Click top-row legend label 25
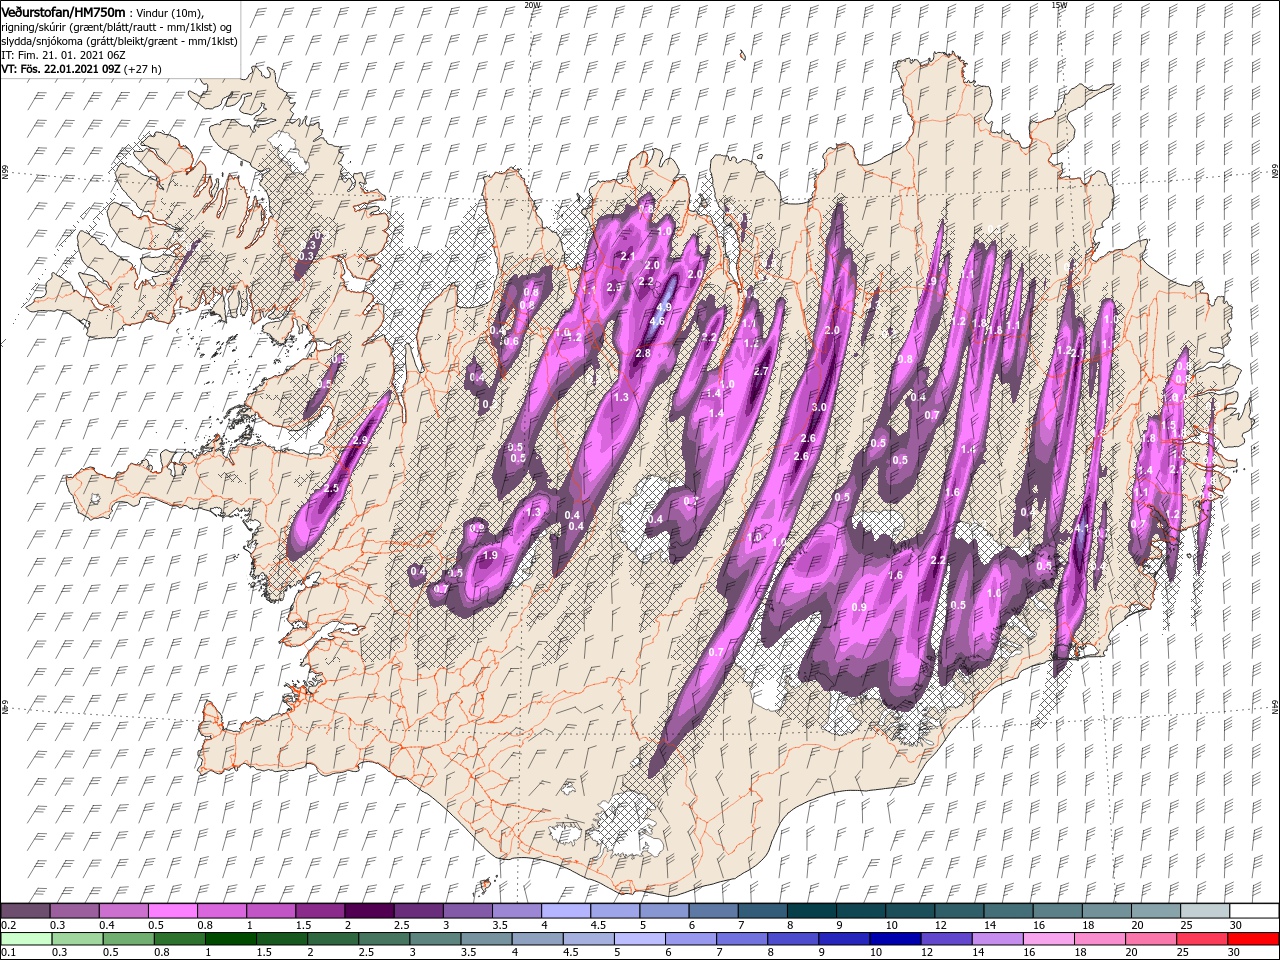 point(1188,925)
